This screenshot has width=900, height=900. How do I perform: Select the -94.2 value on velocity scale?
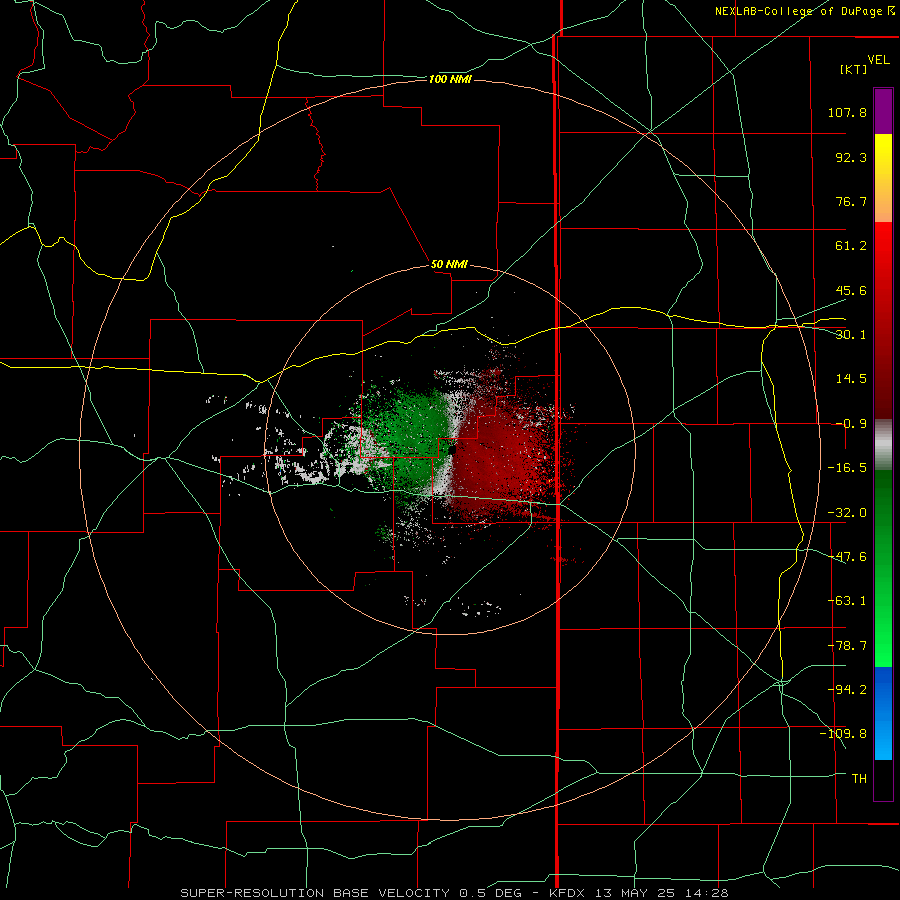click(x=847, y=689)
